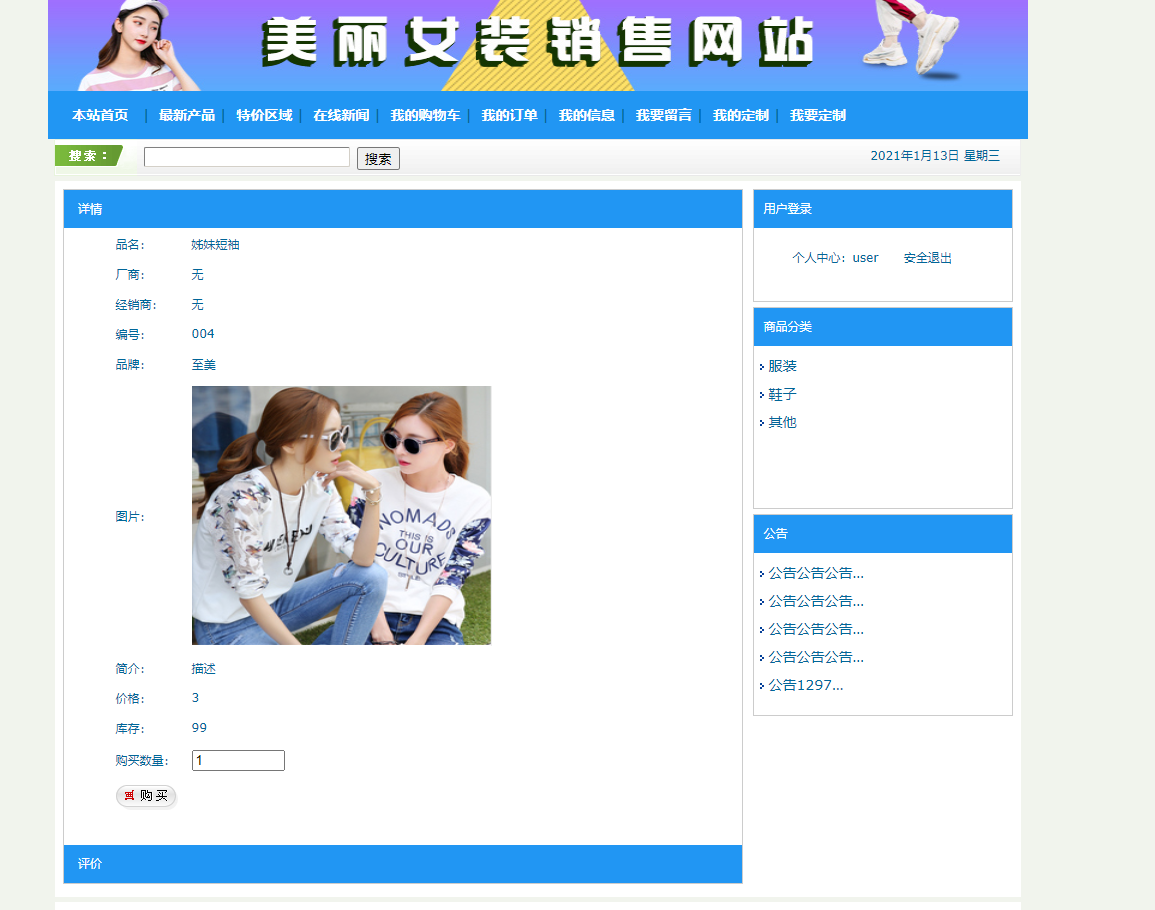Click inside the search text box

click(x=246, y=157)
